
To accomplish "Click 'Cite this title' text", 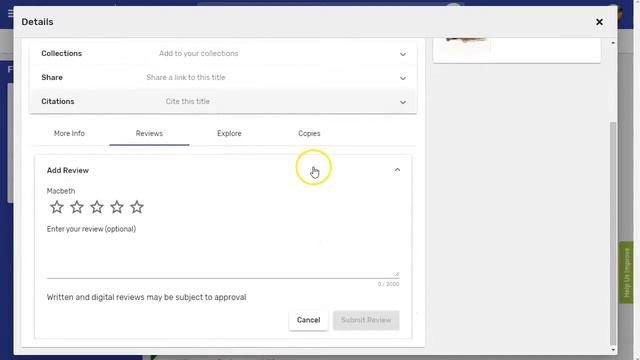I will (x=188, y=102).
